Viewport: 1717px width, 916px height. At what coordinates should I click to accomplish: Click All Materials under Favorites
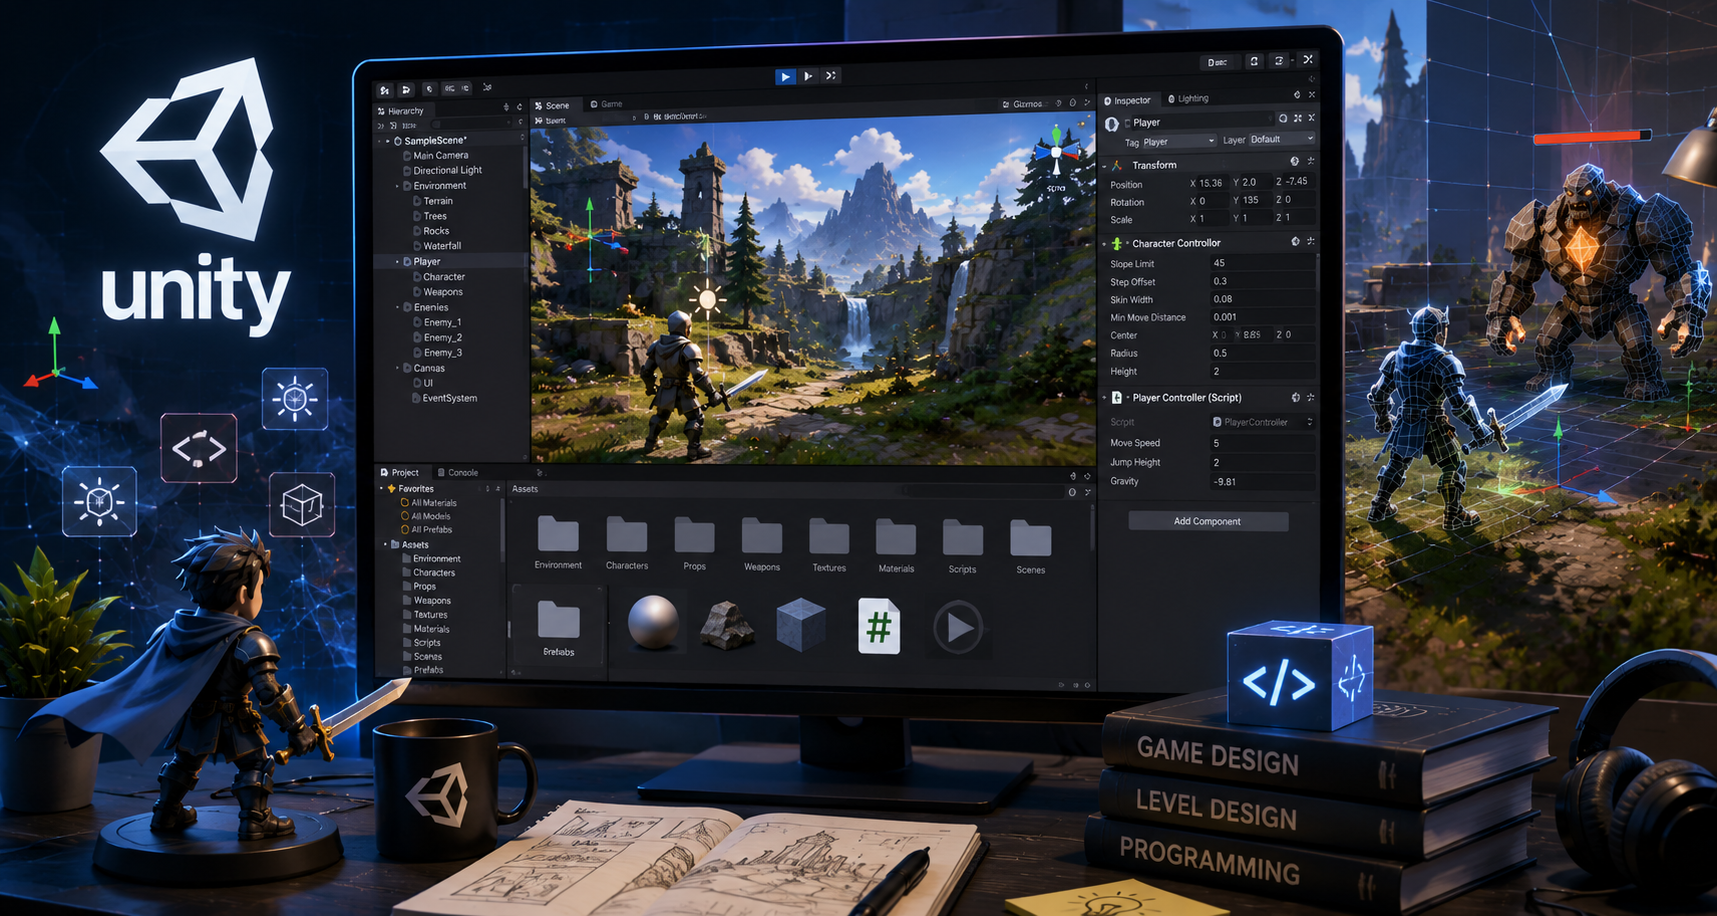434,503
